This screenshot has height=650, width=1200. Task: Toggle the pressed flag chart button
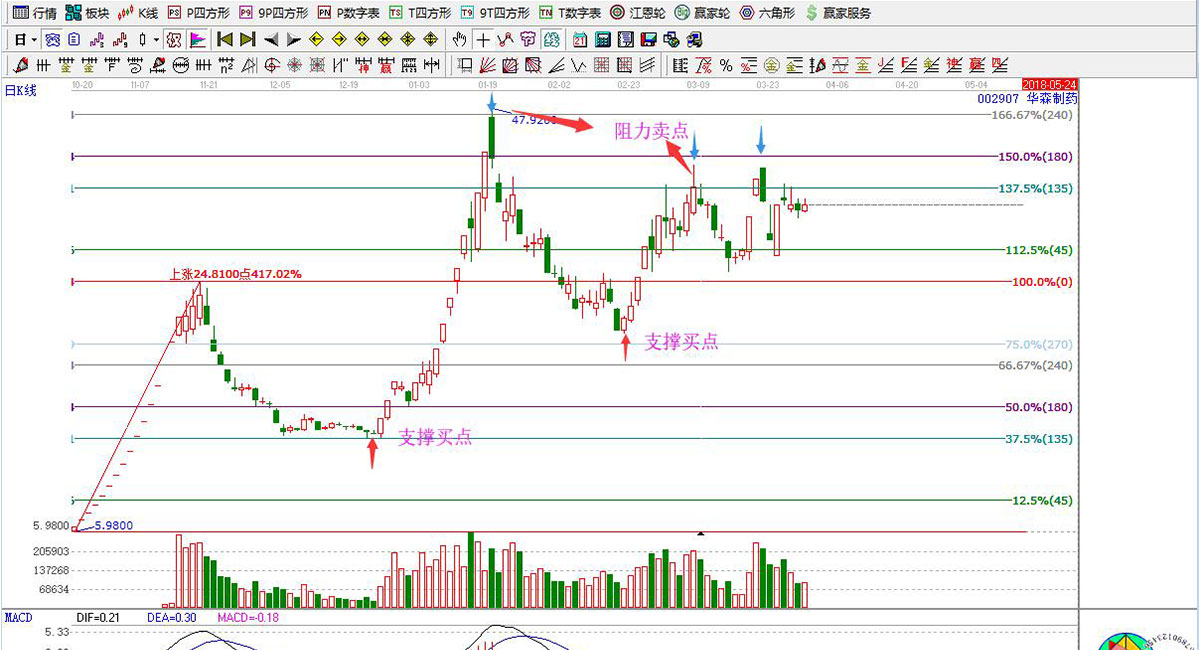(x=197, y=40)
